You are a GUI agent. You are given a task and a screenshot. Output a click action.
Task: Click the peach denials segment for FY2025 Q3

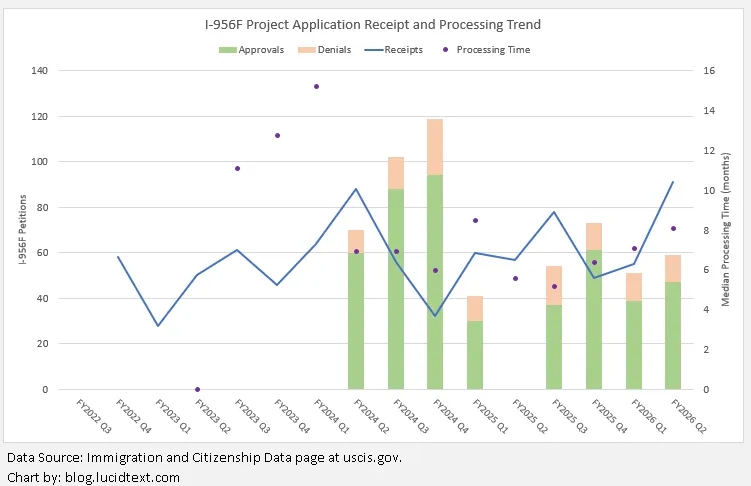click(x=554, y=285)
